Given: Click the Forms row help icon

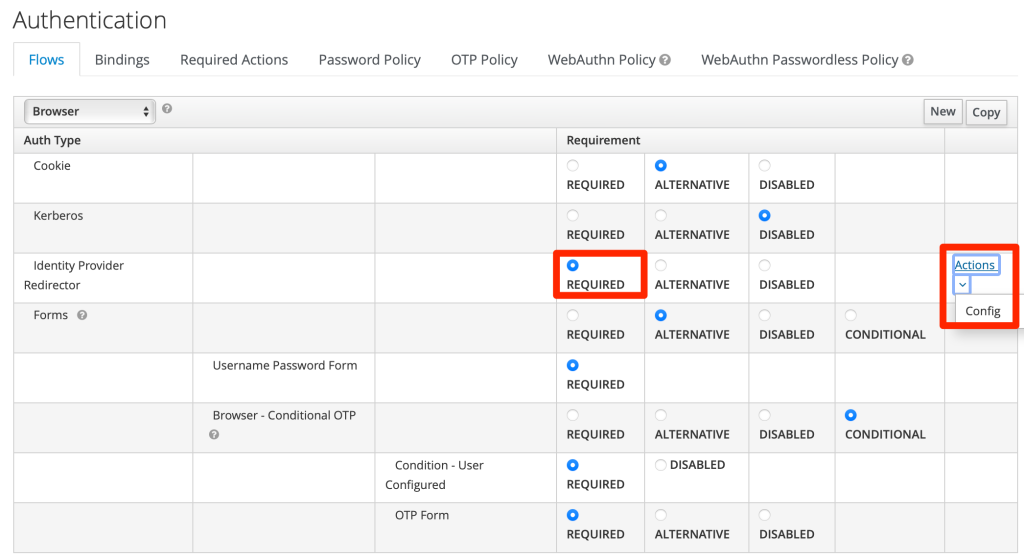Looking at the screenshot, I should point(82,315).
